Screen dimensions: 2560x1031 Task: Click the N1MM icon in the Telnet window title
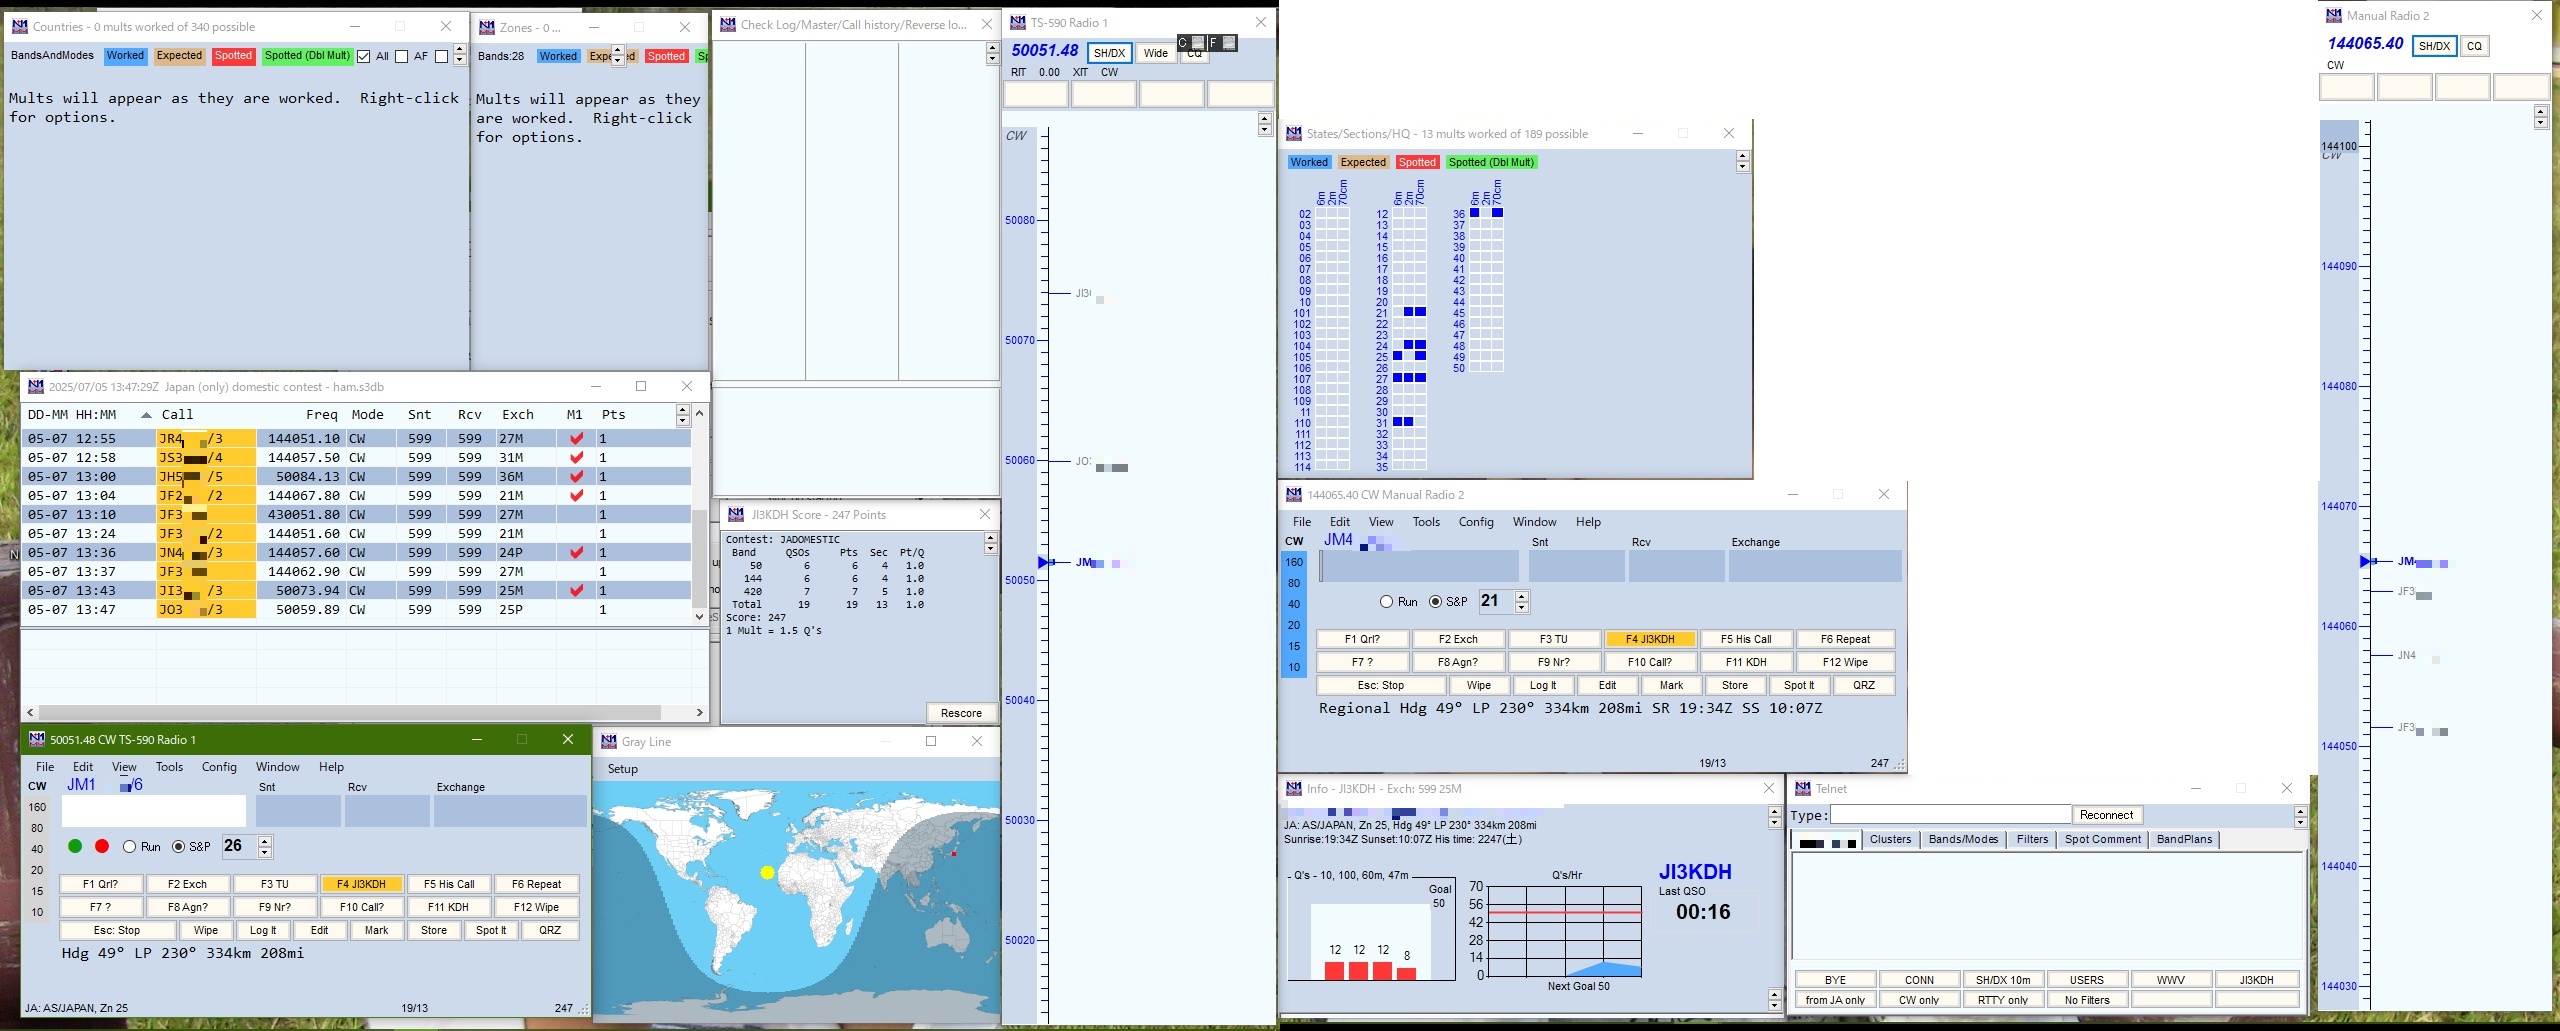[x=1803, y=788]
